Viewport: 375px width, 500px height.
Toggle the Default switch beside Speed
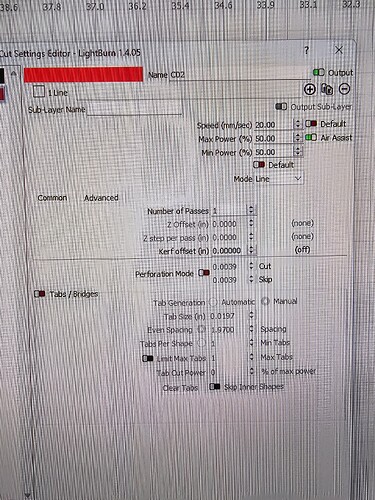coord(311,124)
